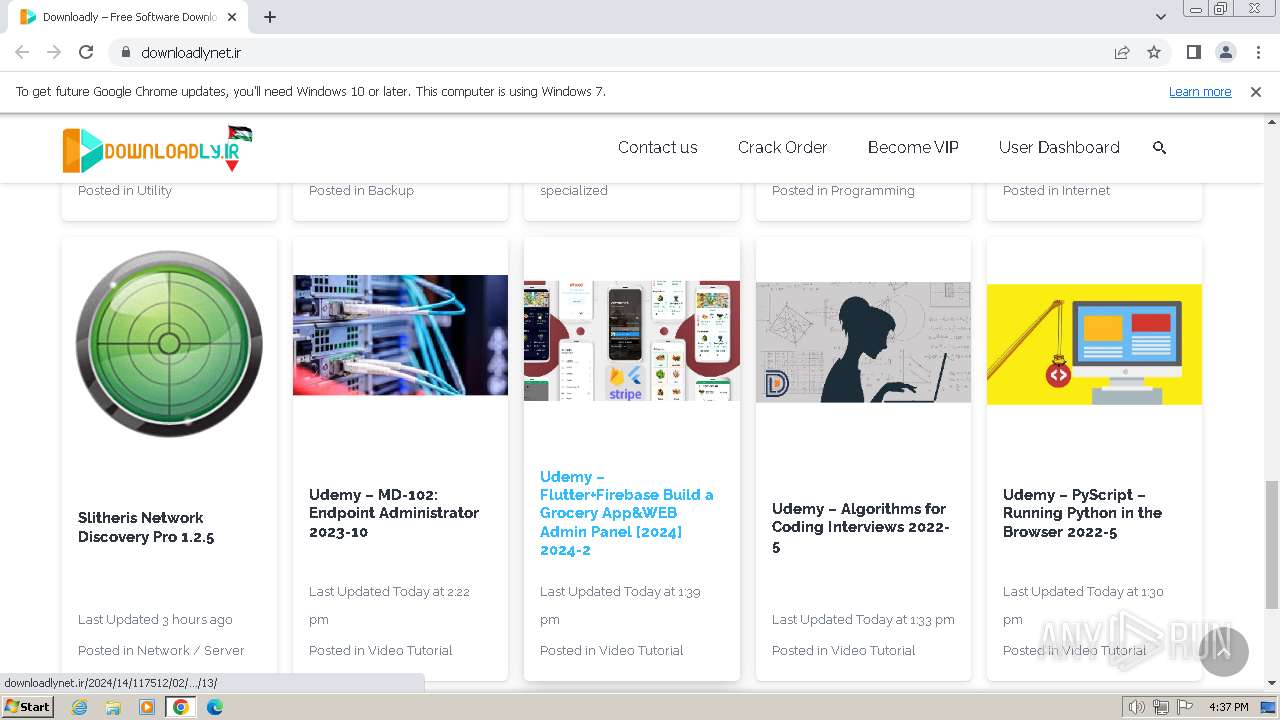Screen dimensions: 1280x720
Task: Open the Programming category link
Action: (x=872, y=190)
